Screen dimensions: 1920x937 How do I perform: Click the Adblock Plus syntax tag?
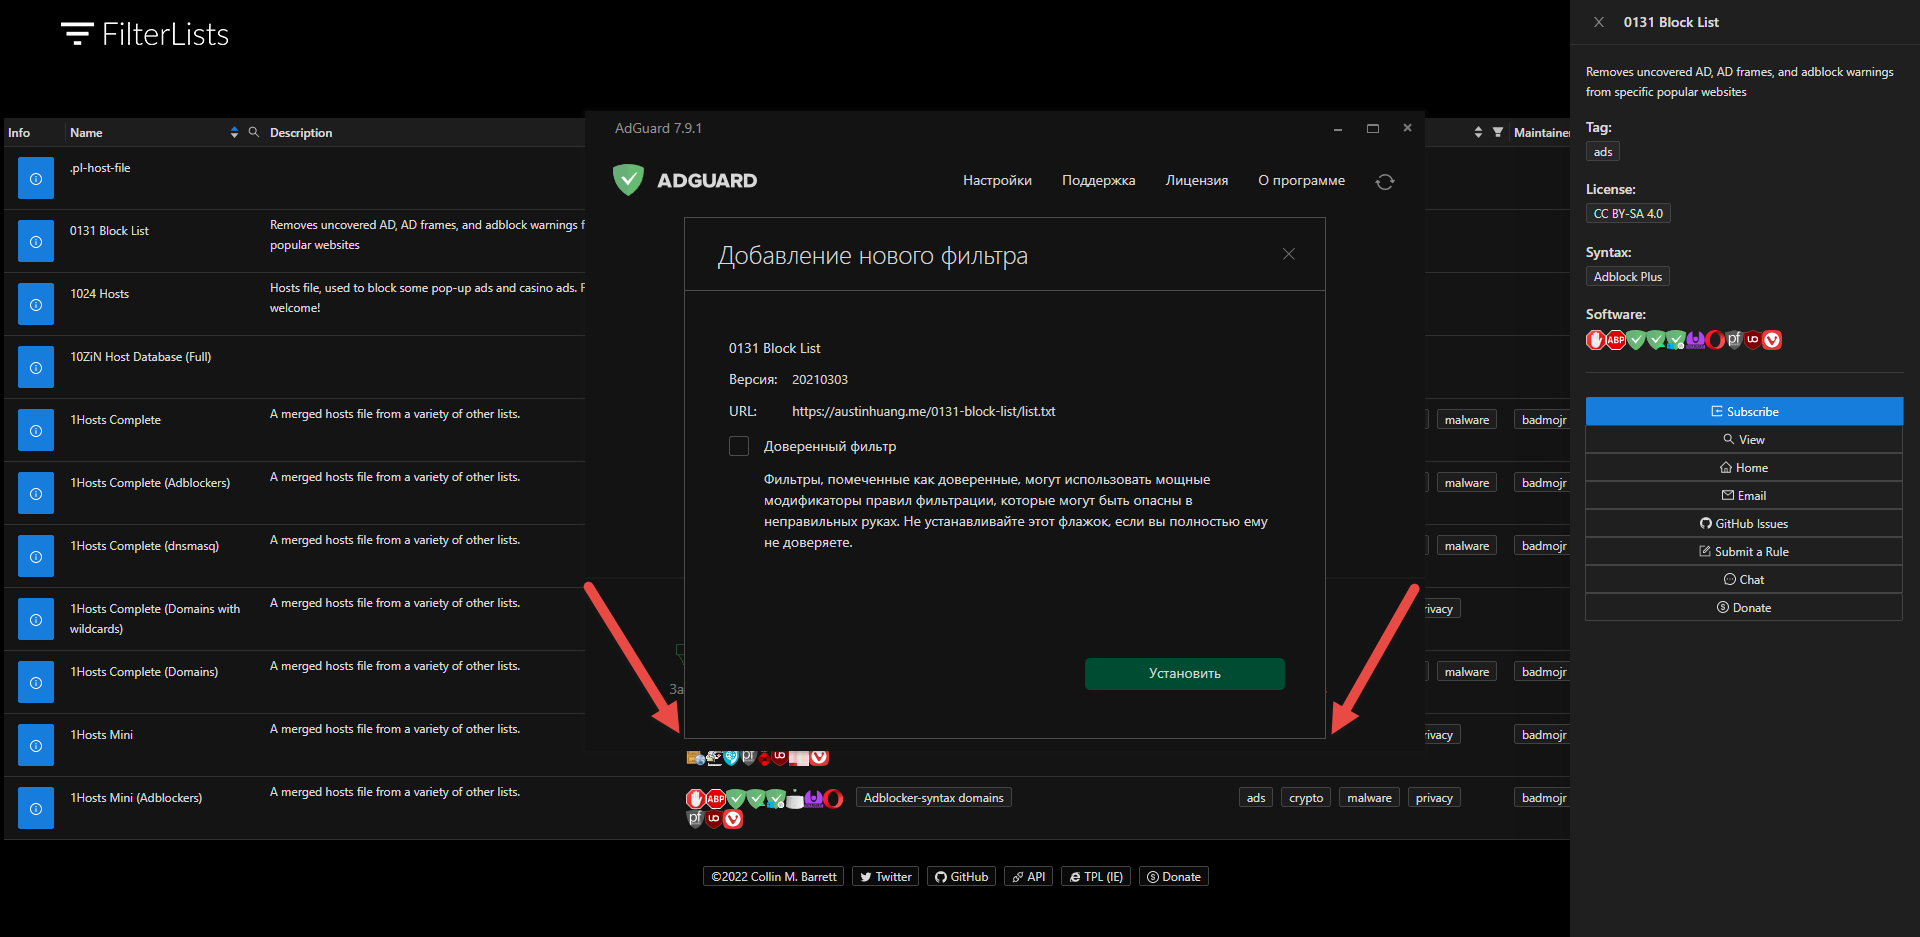tap(1628, 277)
